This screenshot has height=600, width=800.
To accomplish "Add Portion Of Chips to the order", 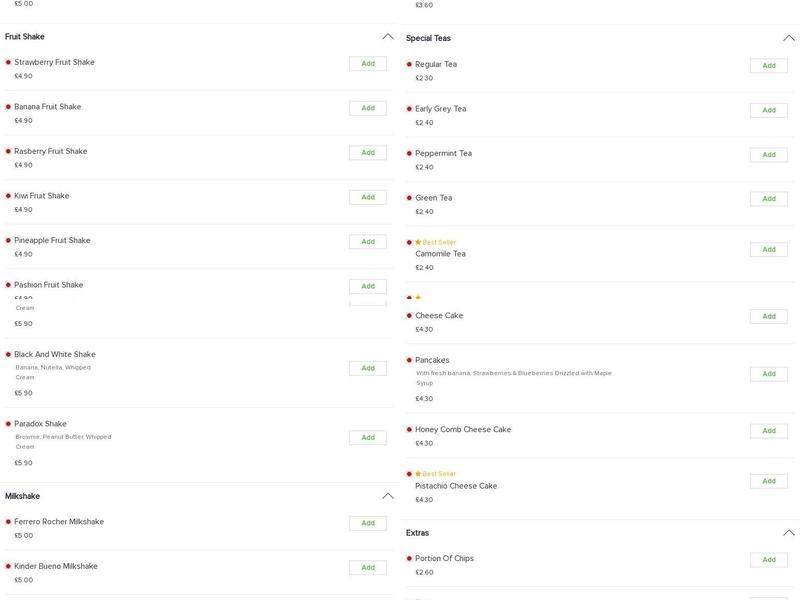I will 769,560.
